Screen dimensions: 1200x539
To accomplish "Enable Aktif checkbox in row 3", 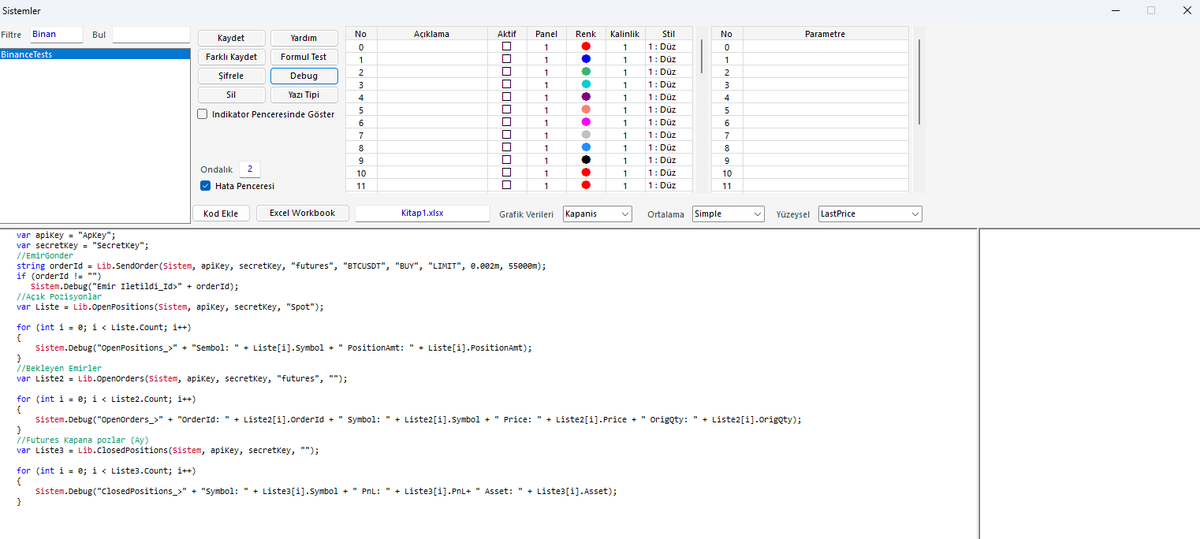I will click(x=507, y=85).
